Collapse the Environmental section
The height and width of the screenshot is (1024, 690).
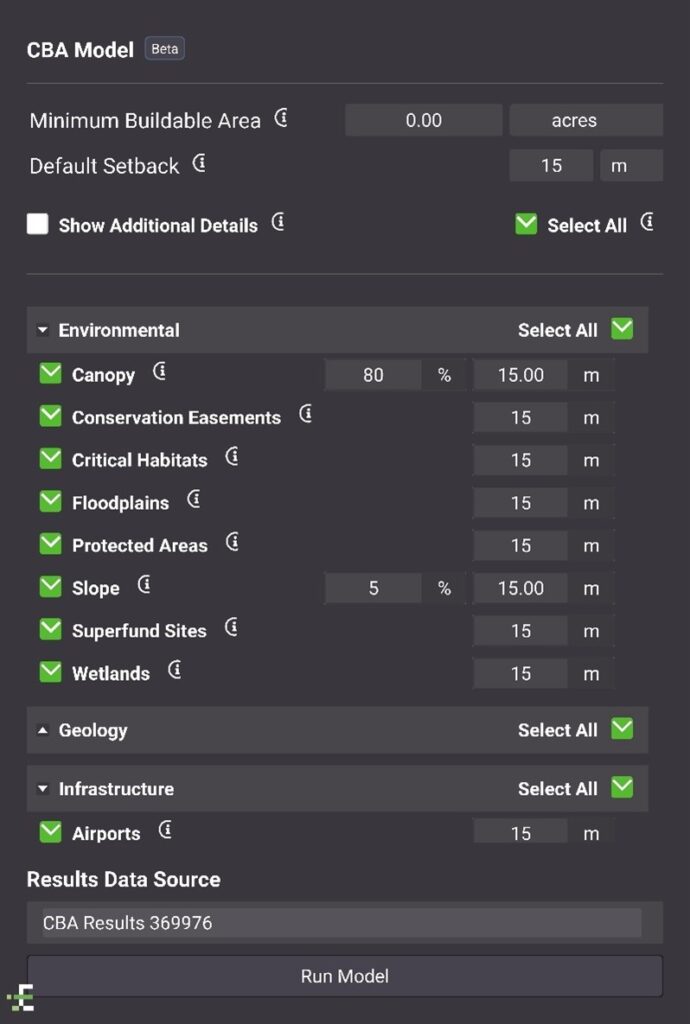pyautogui.click(x=43, y=330)
